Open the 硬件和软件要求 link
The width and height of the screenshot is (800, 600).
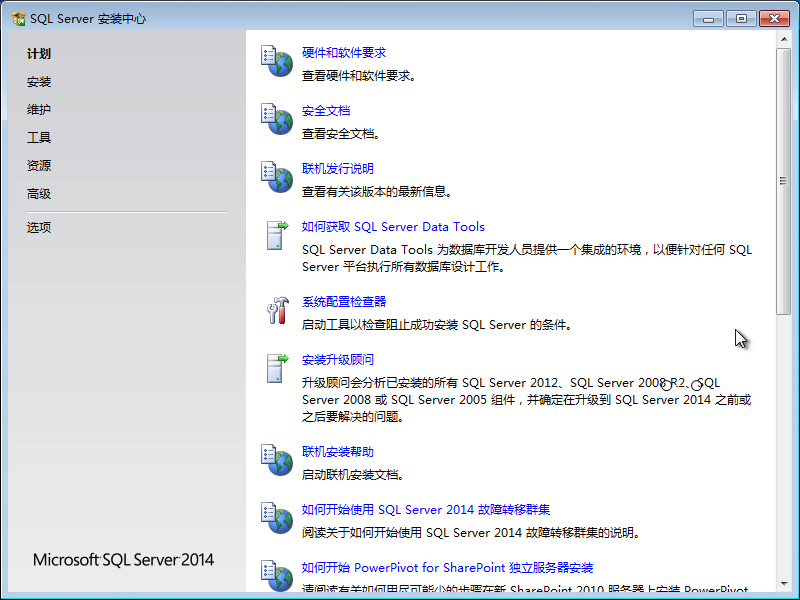[344, 53]
